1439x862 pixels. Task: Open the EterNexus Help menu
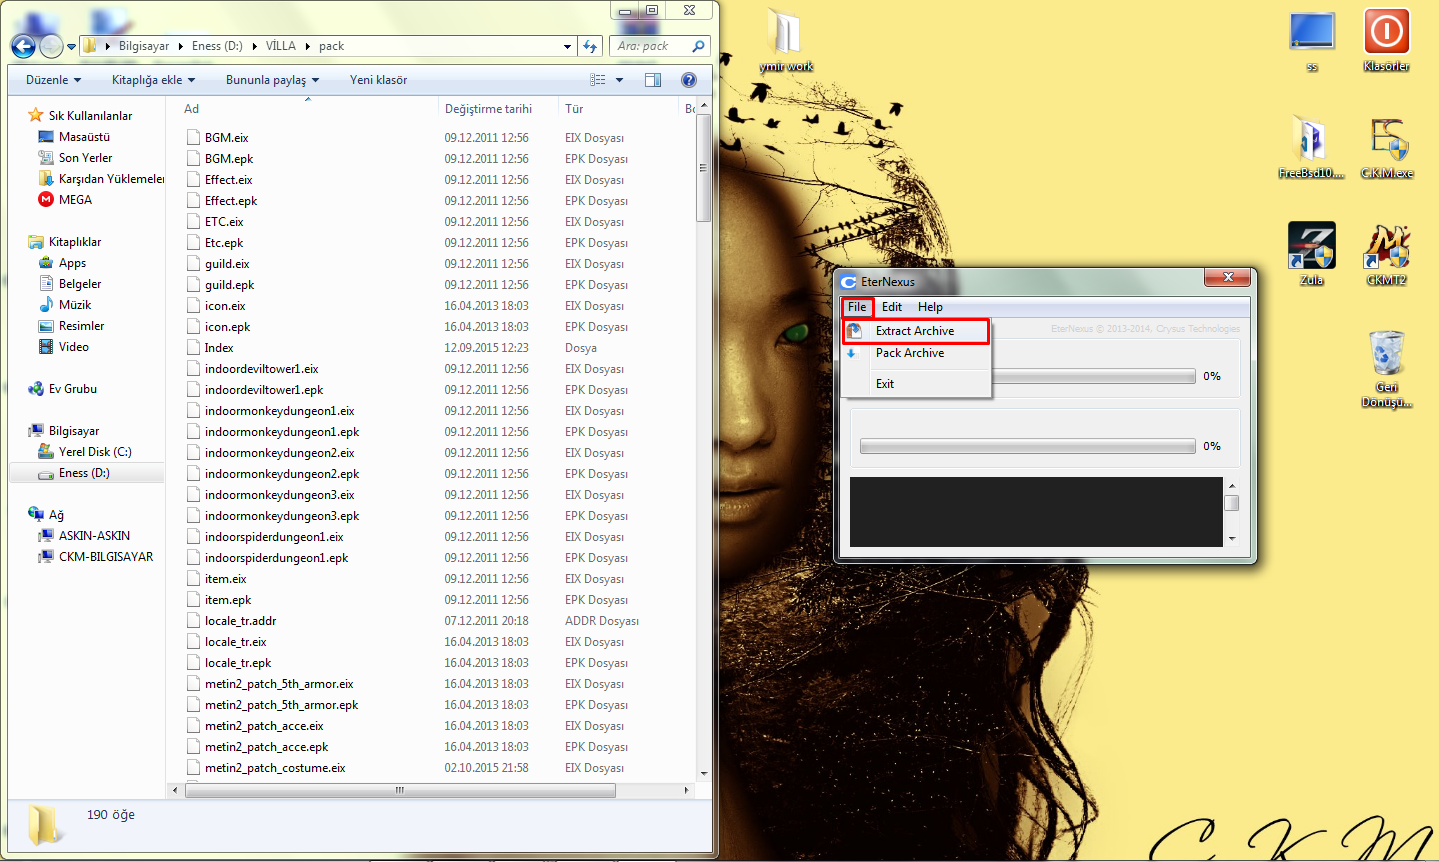930,307
